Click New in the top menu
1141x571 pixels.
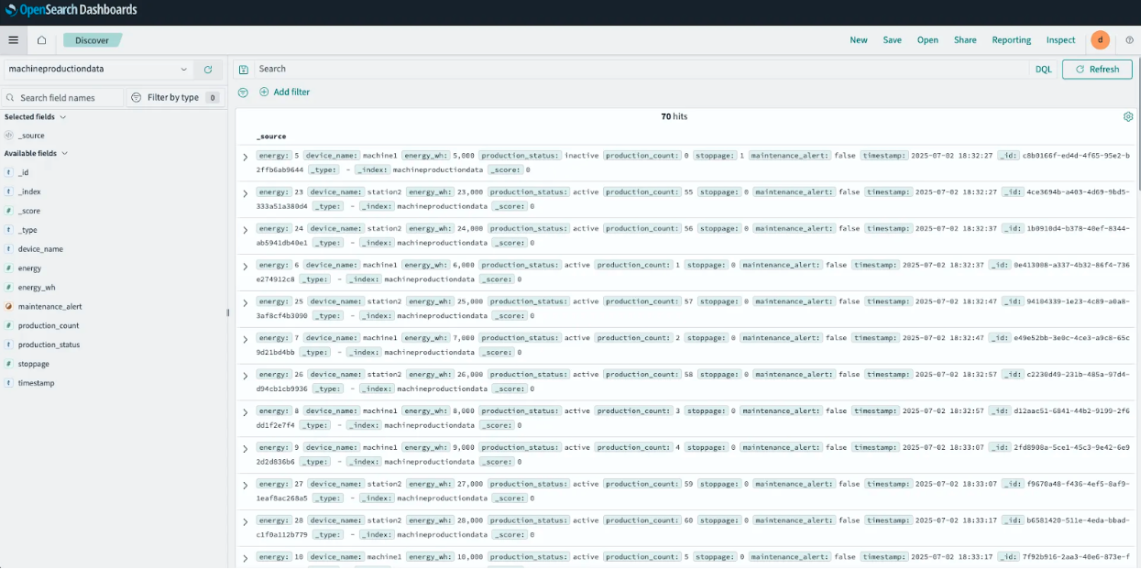coord(859,40)
